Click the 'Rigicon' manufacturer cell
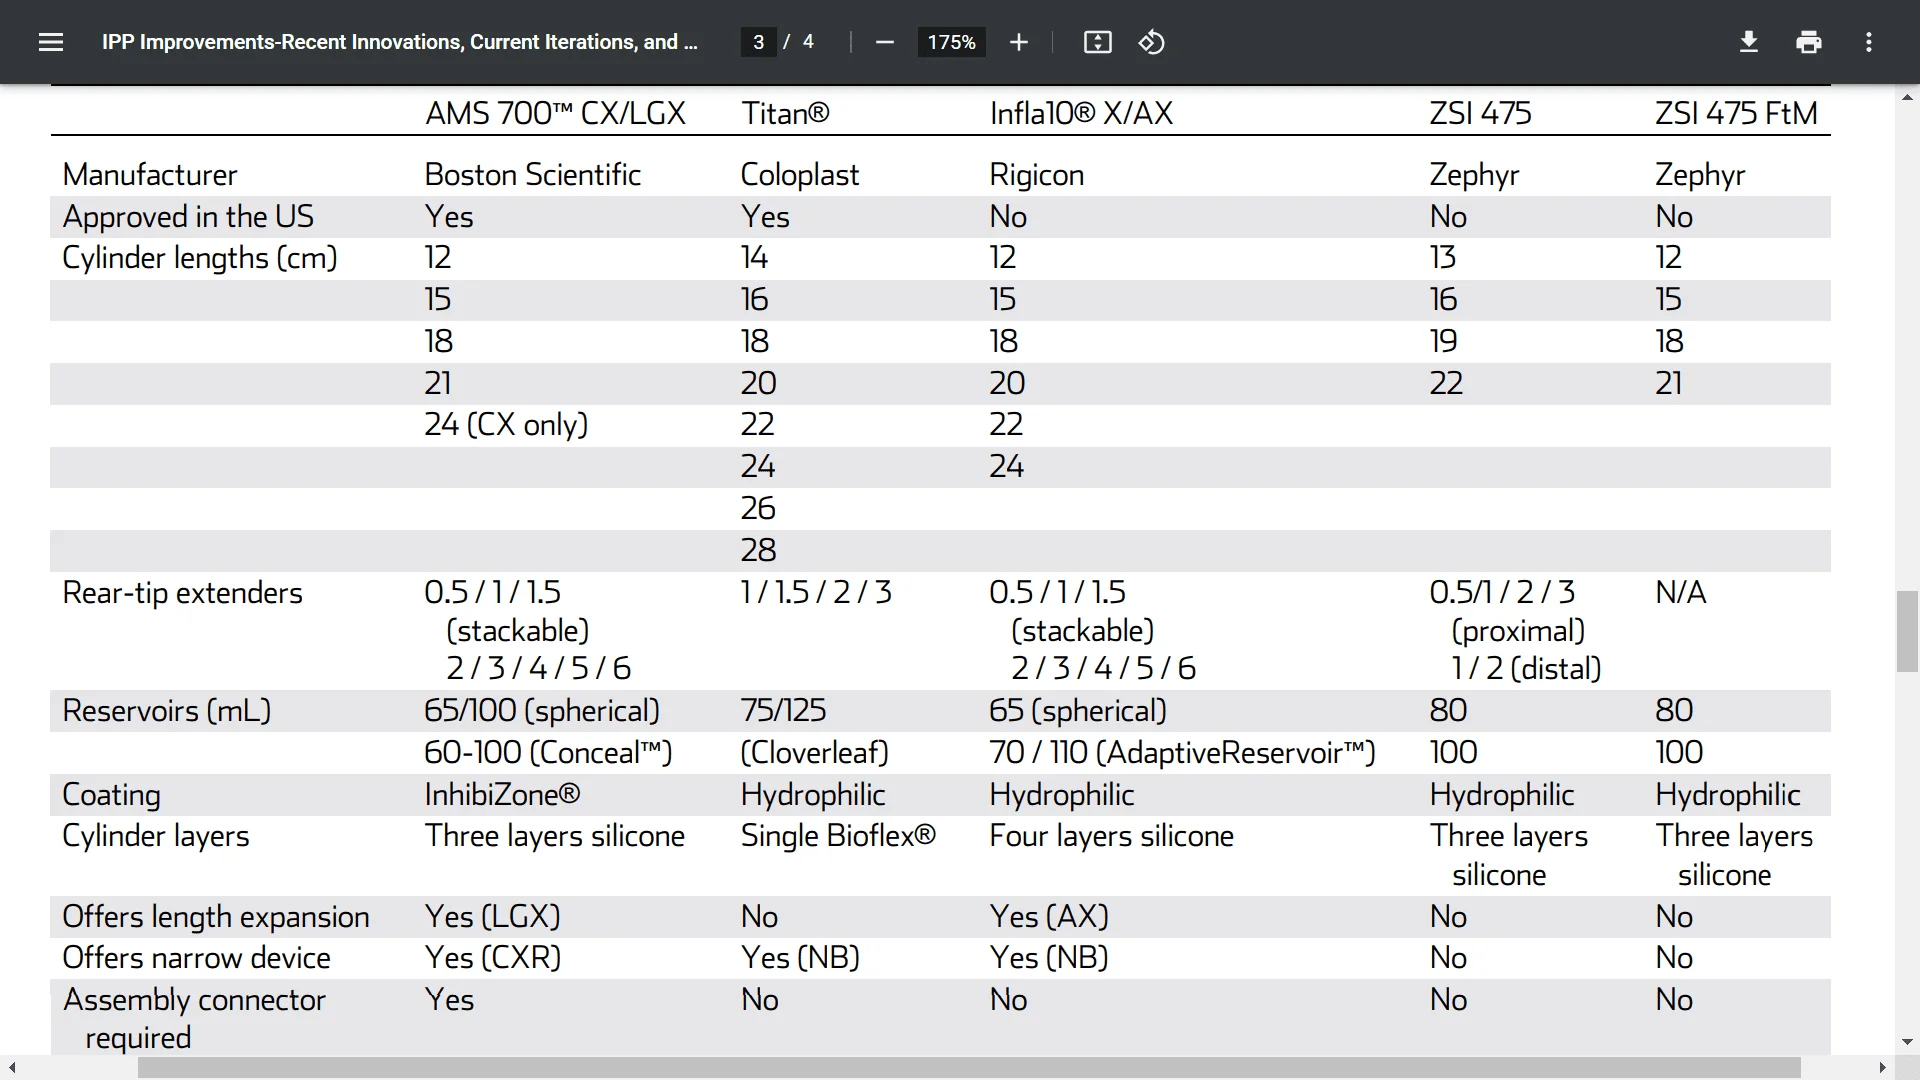The width and height of the screenshot is (1920, 1080). [1037, 175]
